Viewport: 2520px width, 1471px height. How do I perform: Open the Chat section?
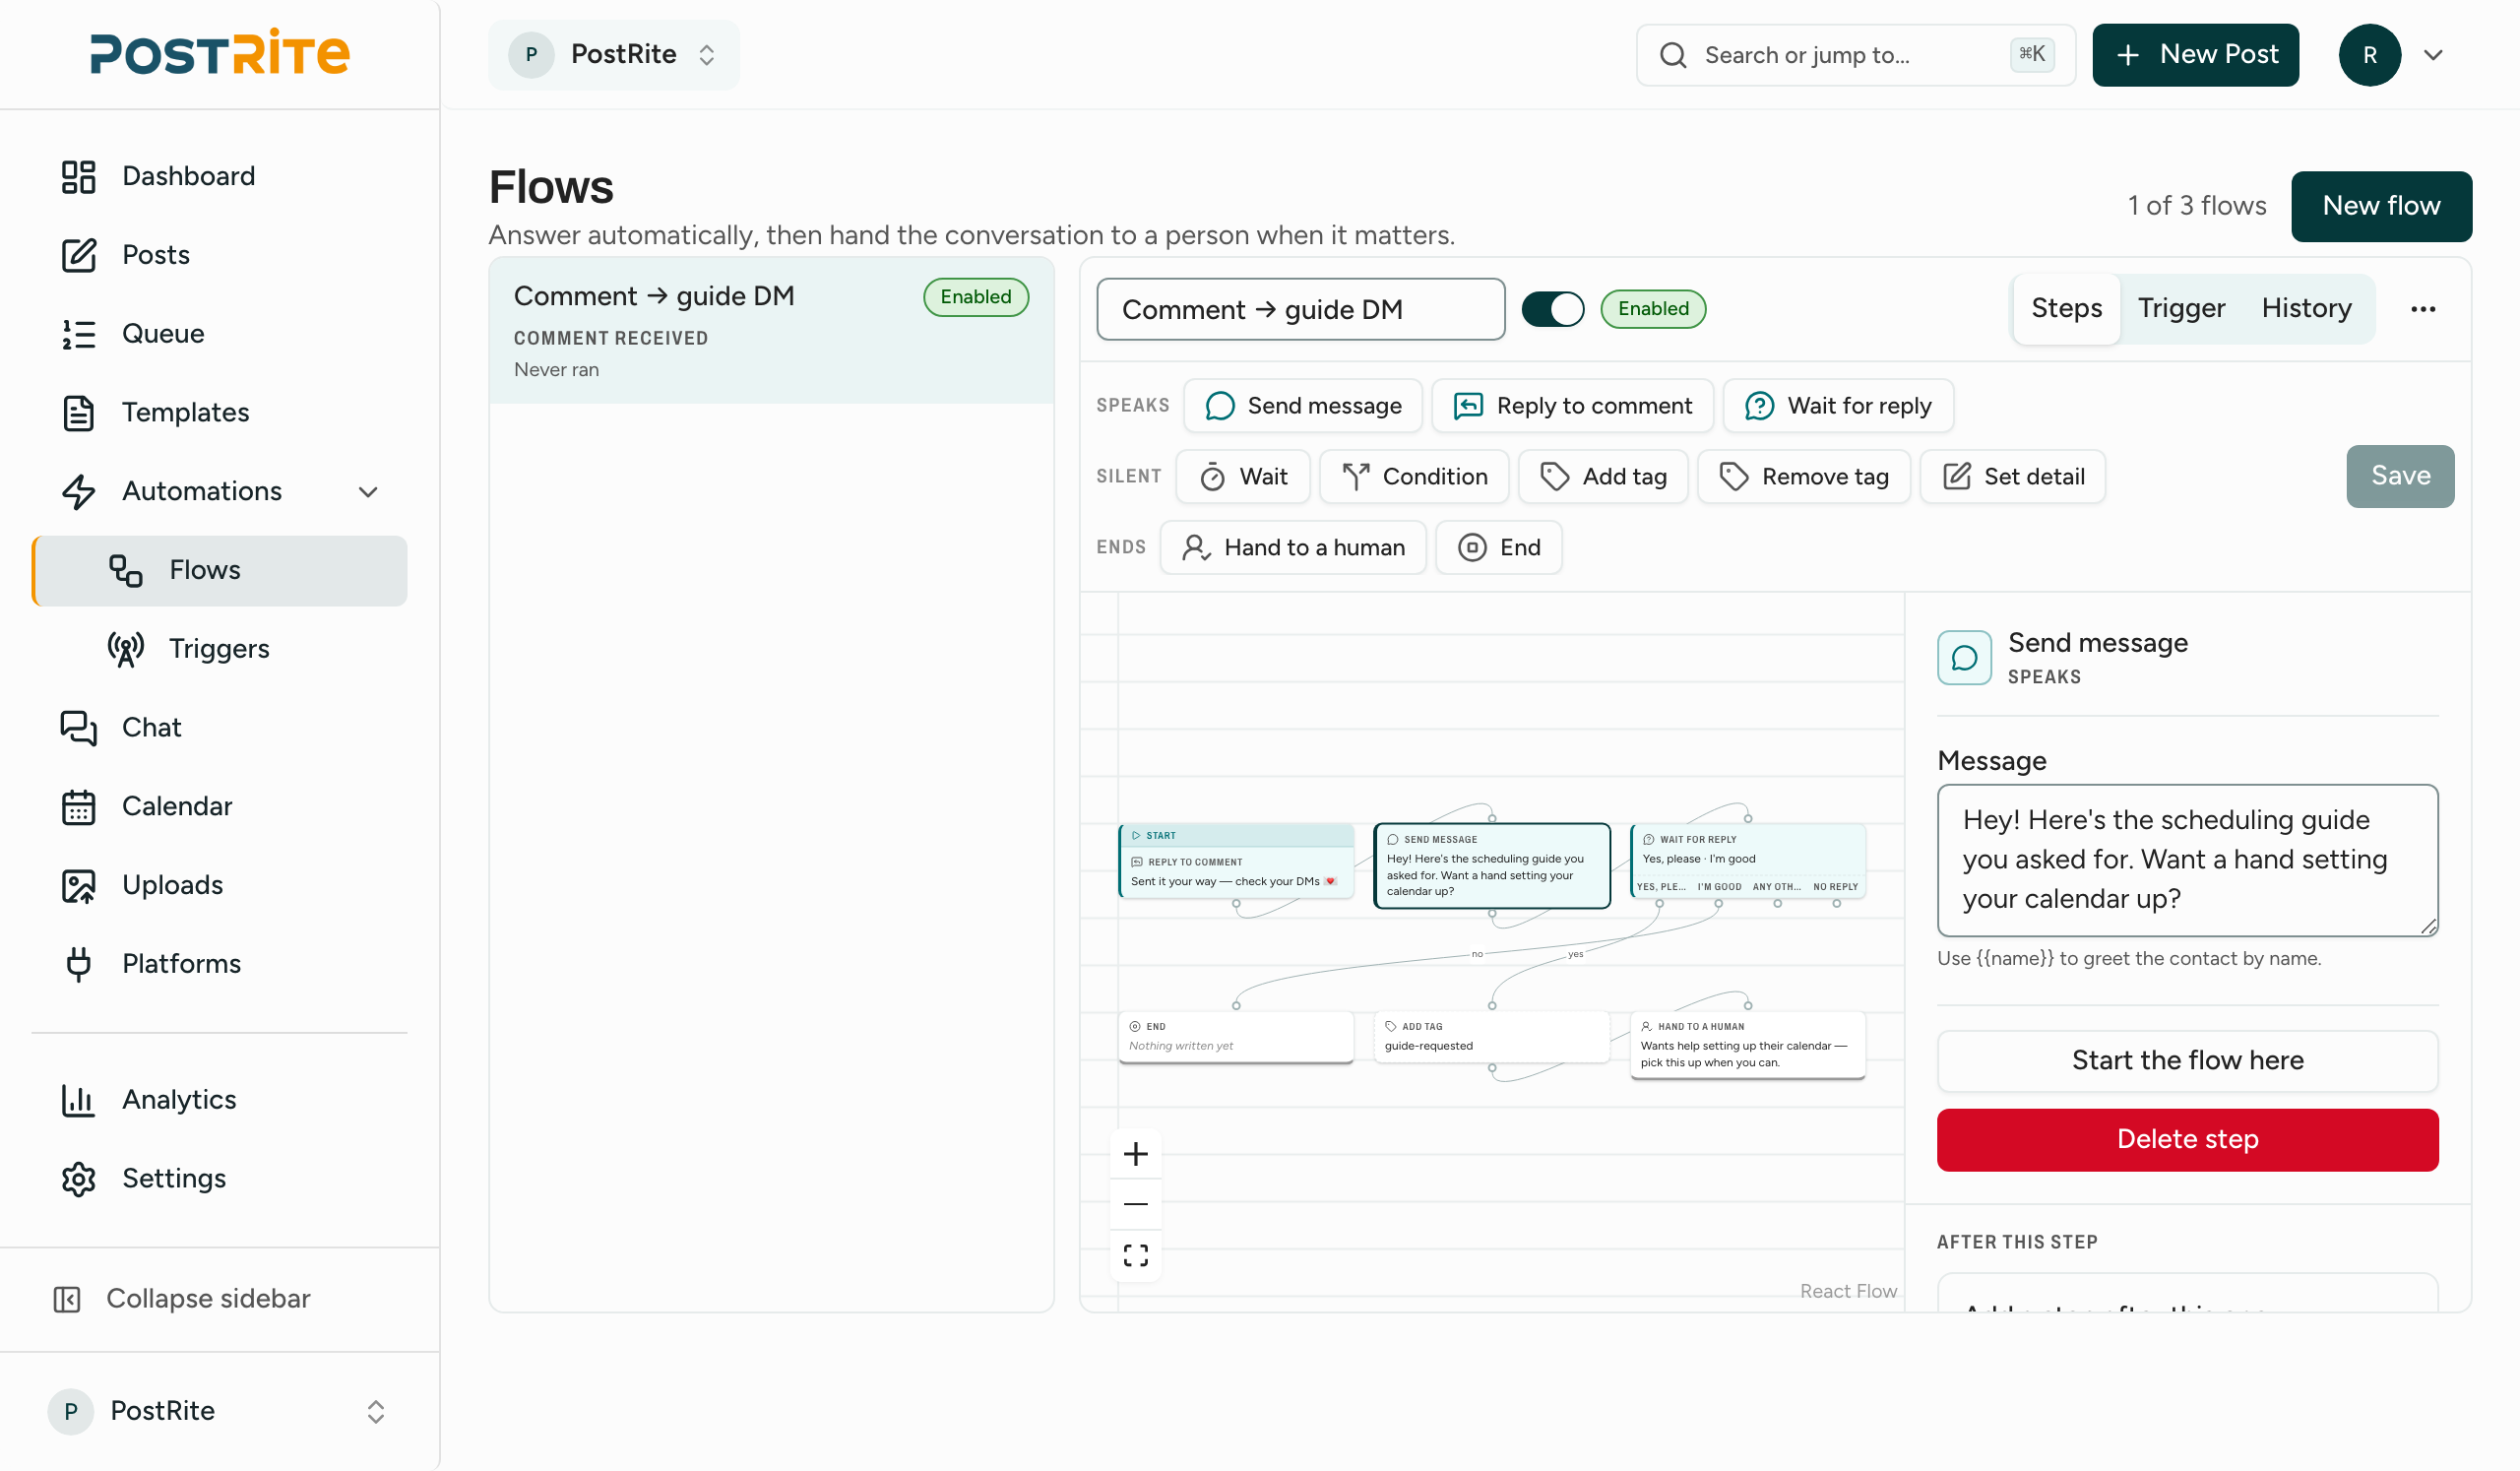tap(219, 727)
